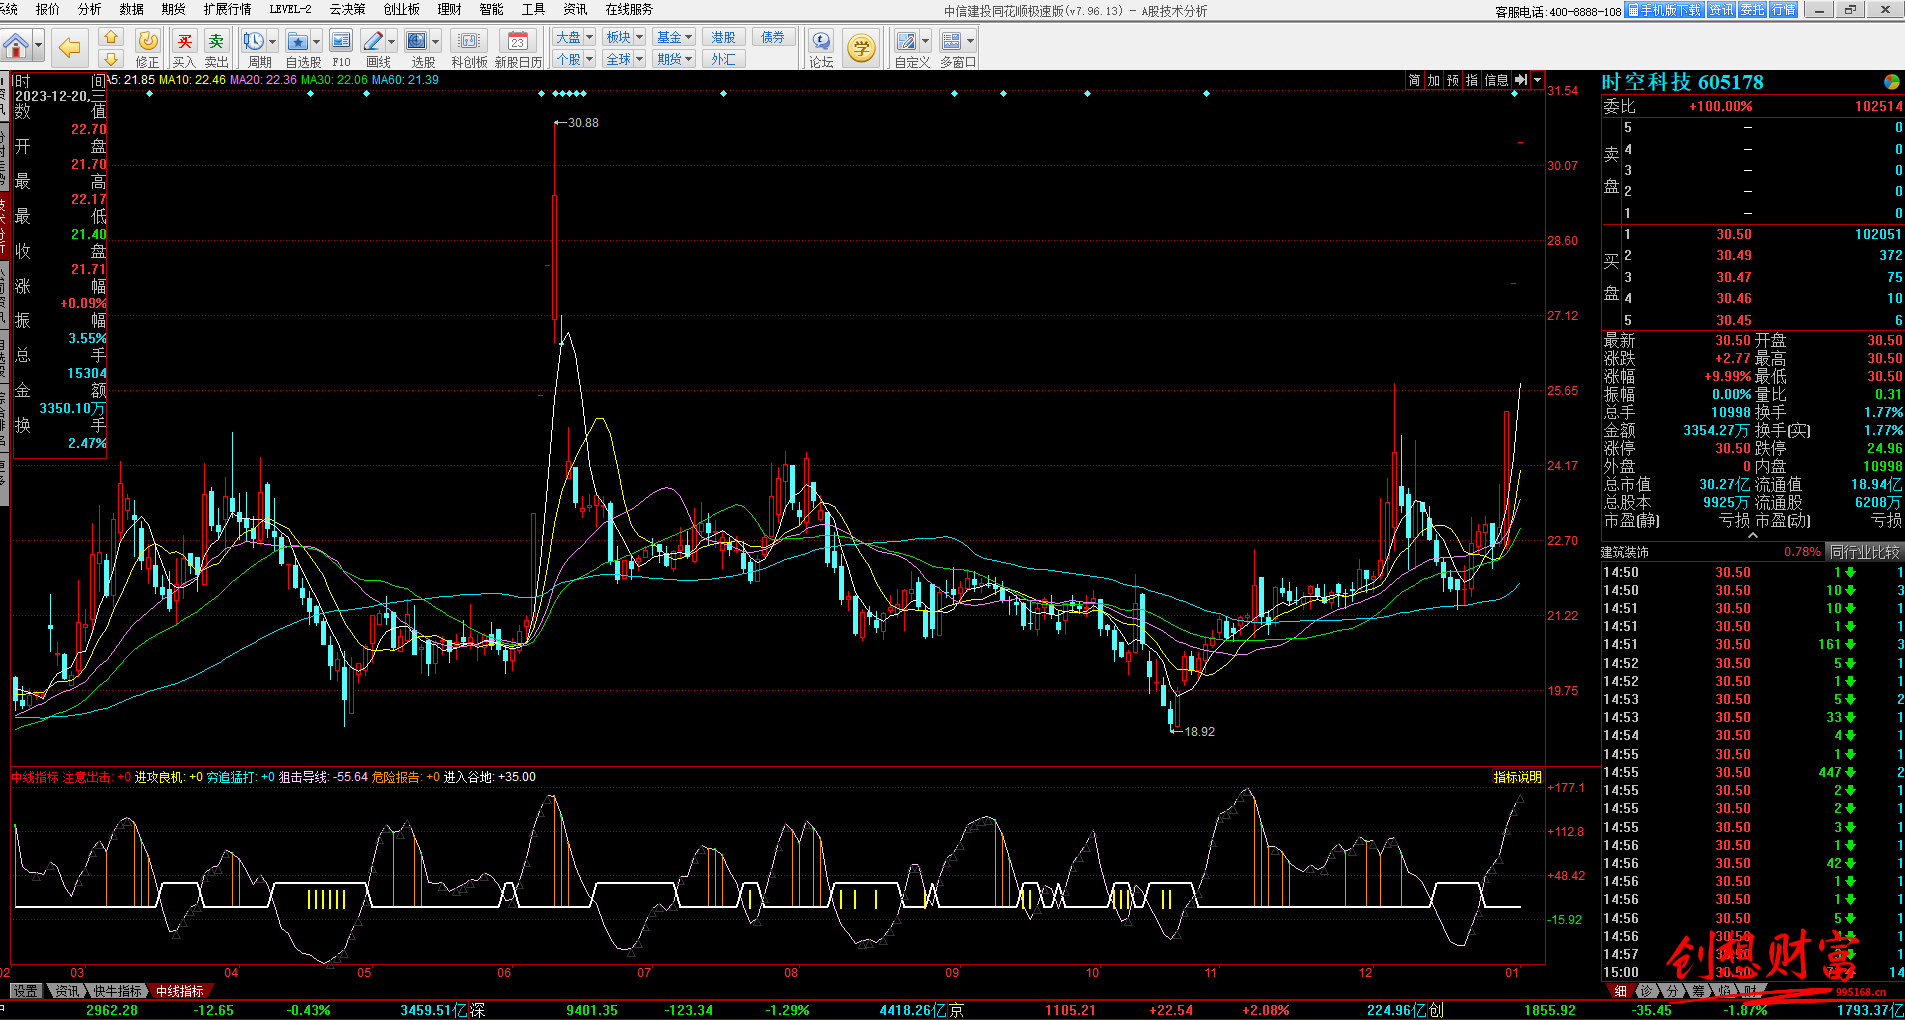Expand the chart options dropdown arrow after 信息
The width and height of the screenshot is (1905, 1020).
[x=1537, y=80]
